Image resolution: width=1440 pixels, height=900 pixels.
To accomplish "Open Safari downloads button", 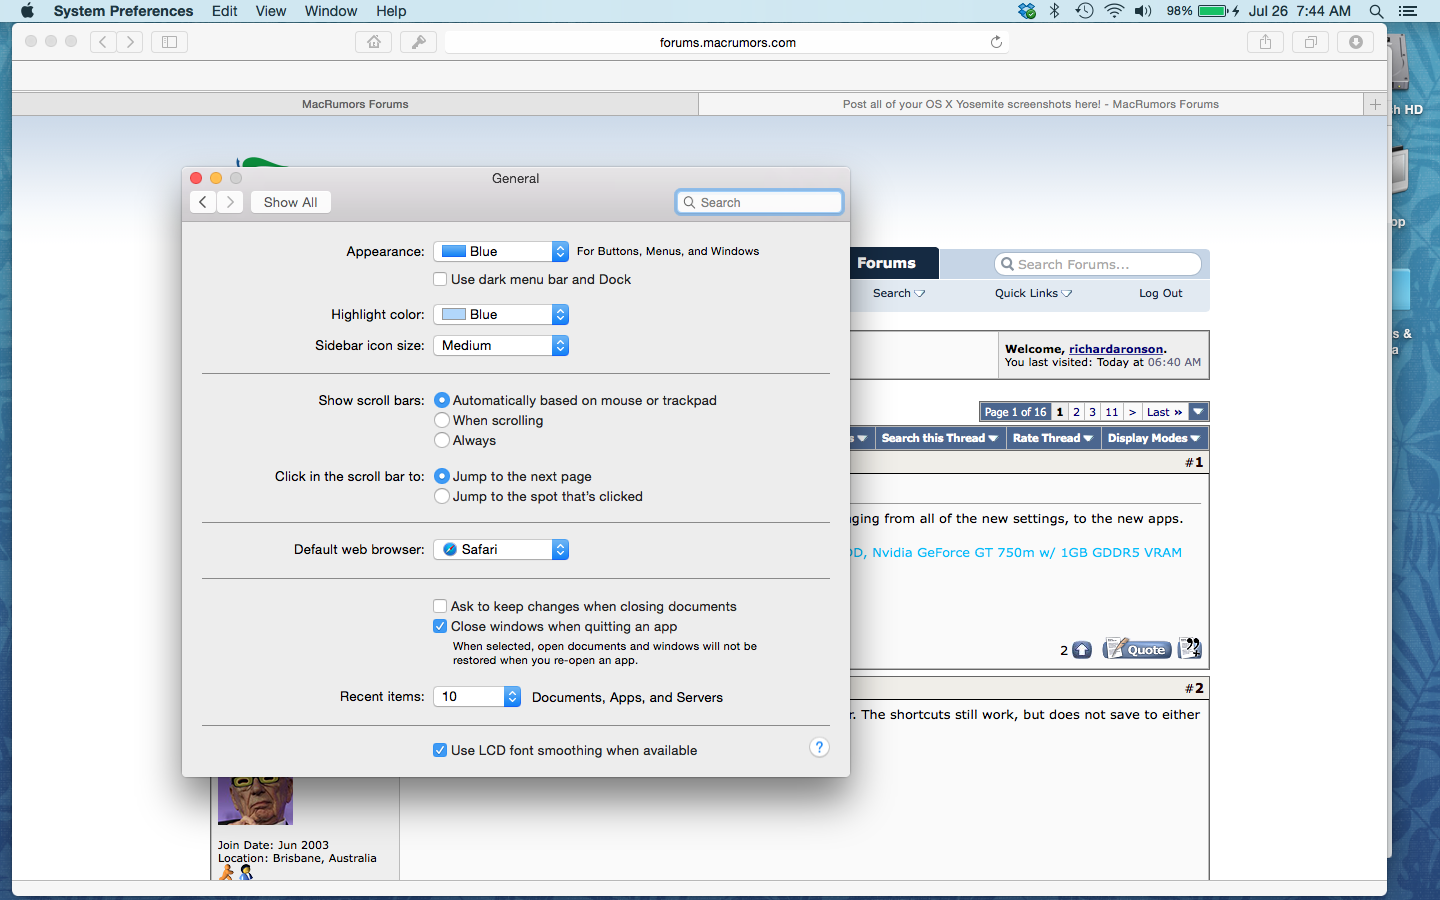I will coord(1355,42).
